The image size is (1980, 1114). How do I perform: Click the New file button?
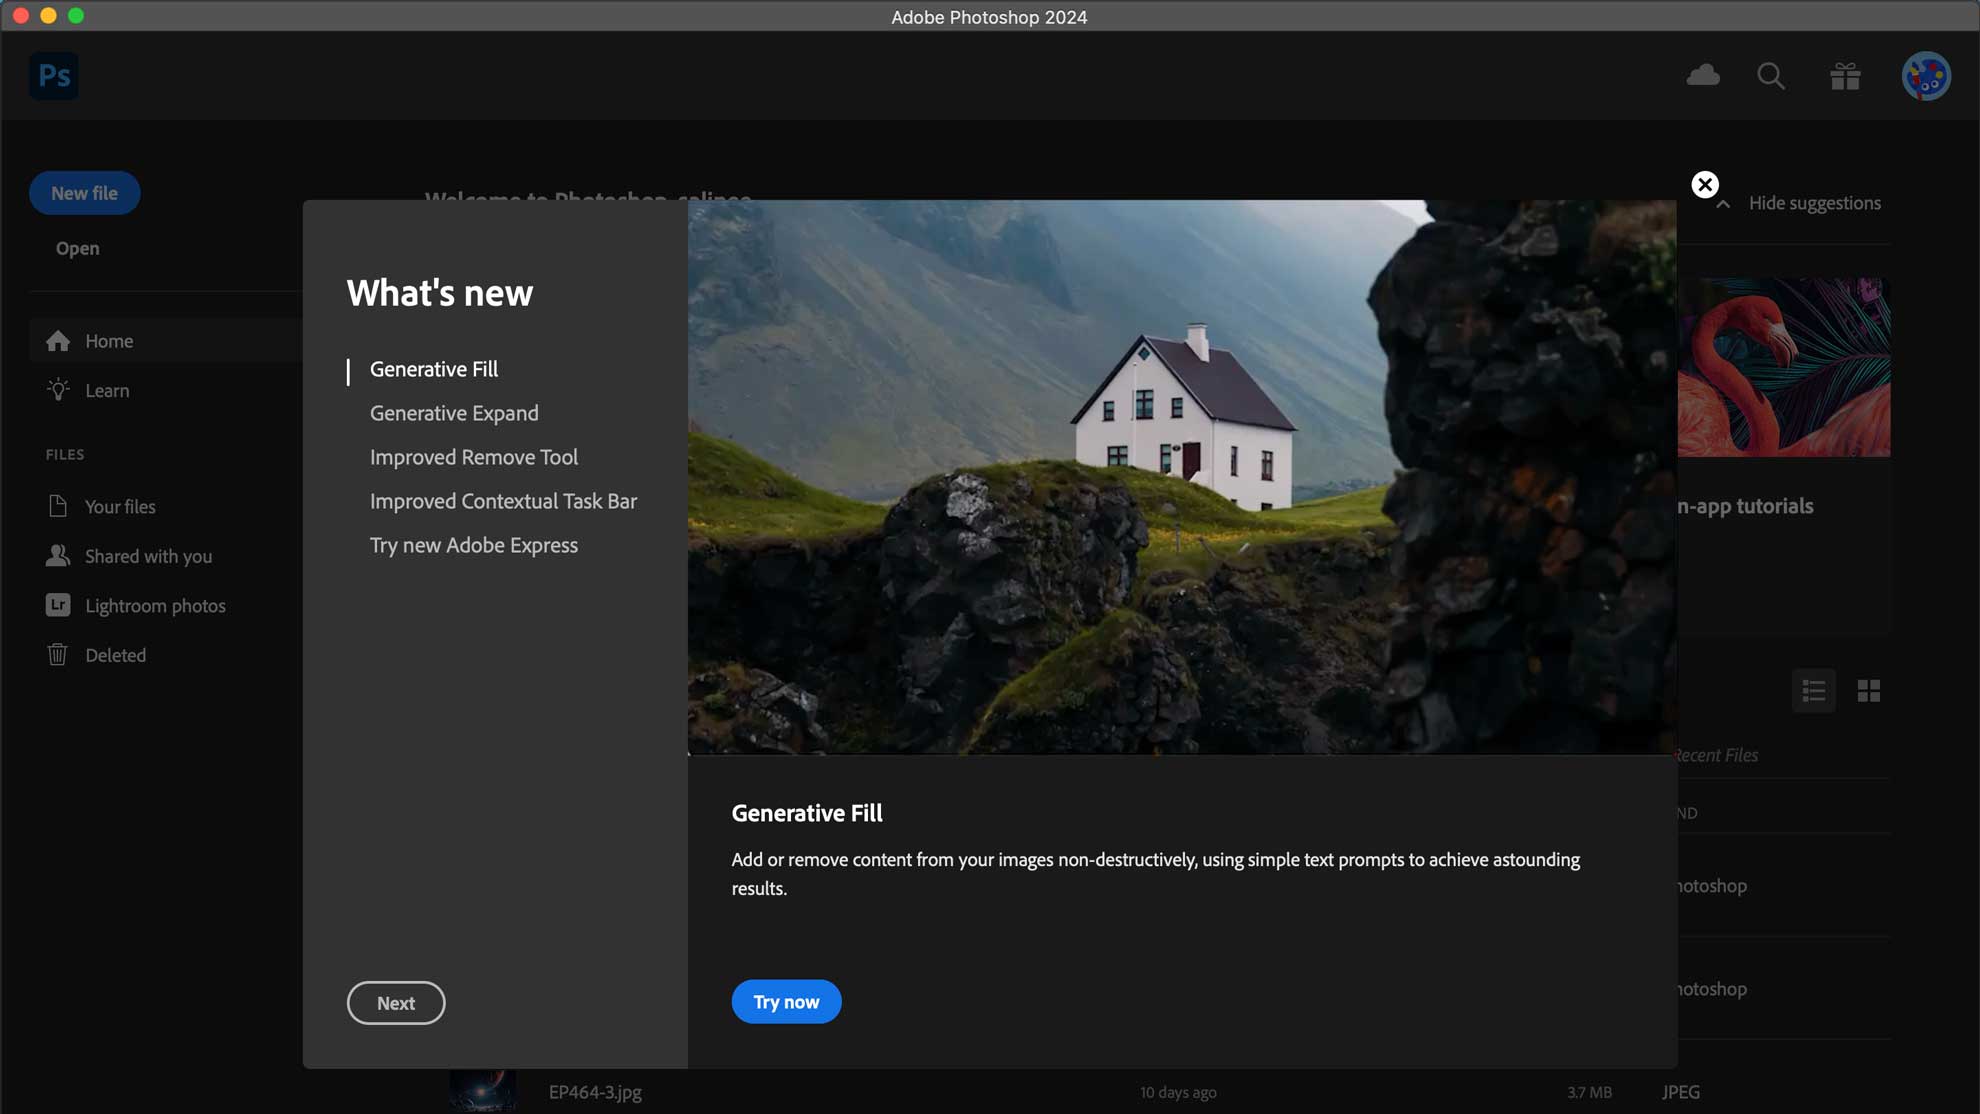click(x=84, y=193)
